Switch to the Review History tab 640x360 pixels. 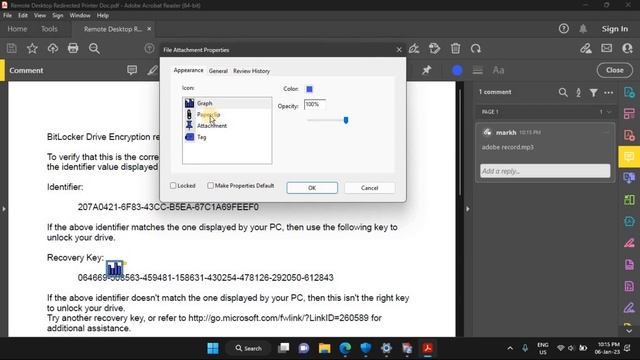click(x=251, y=71)
